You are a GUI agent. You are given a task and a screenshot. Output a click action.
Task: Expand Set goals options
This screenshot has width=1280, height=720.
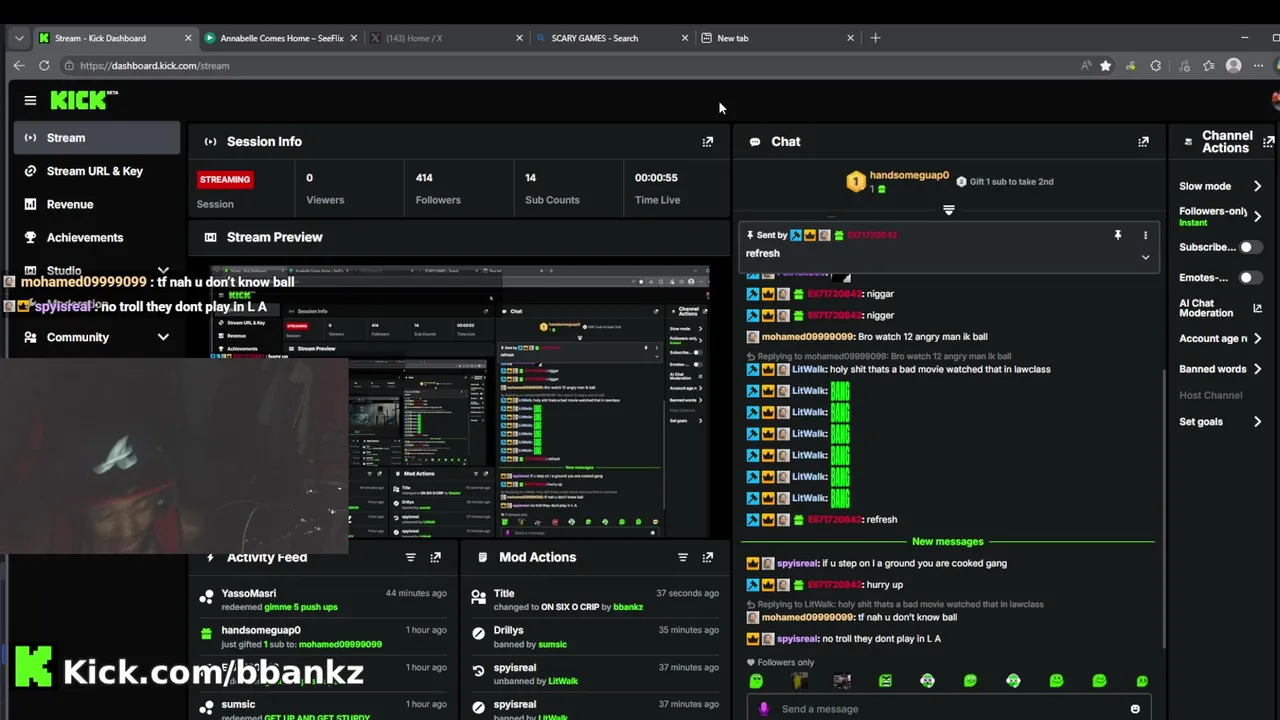[1257, 422]
